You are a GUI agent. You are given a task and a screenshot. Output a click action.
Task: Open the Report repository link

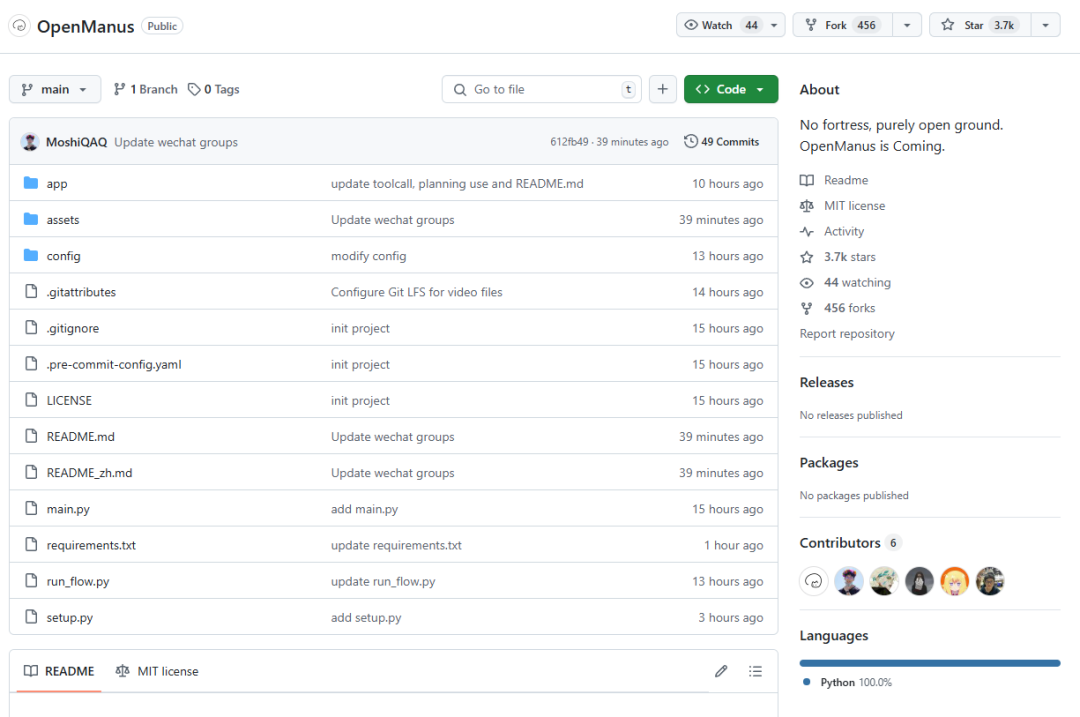[847, 333]
